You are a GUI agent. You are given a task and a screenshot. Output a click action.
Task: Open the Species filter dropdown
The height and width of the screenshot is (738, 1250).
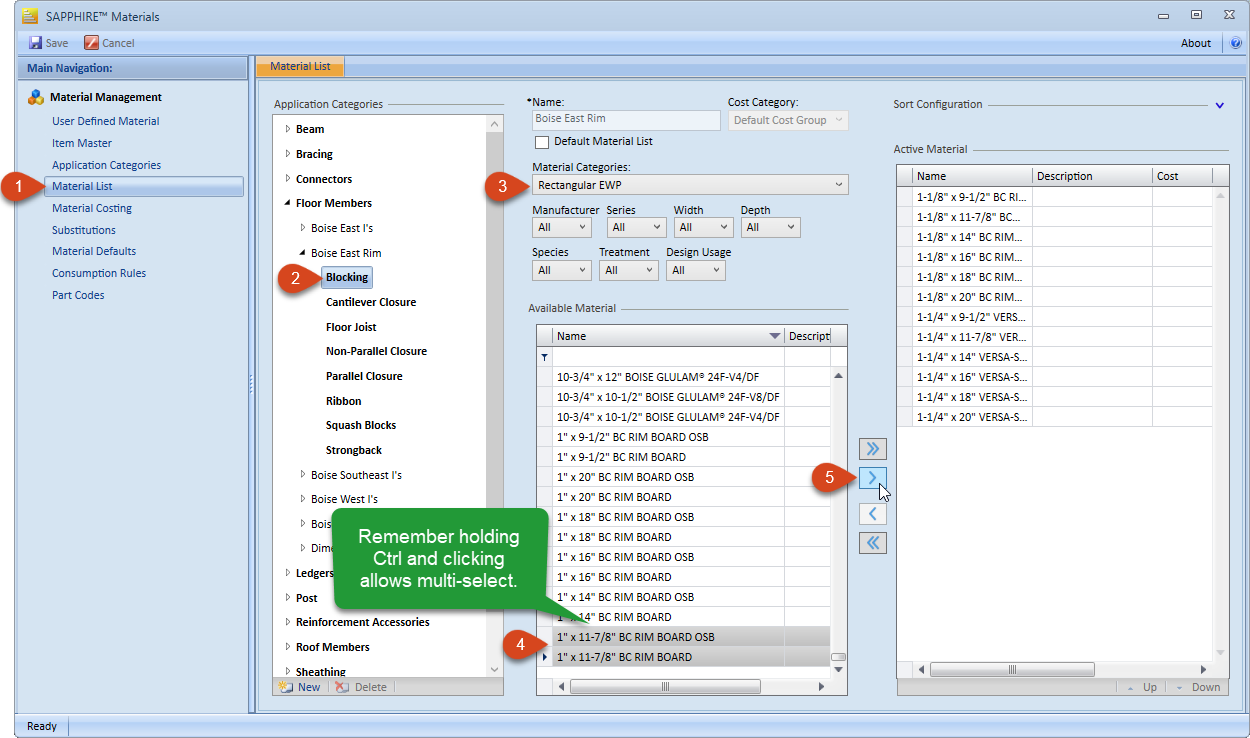point(562,270)
